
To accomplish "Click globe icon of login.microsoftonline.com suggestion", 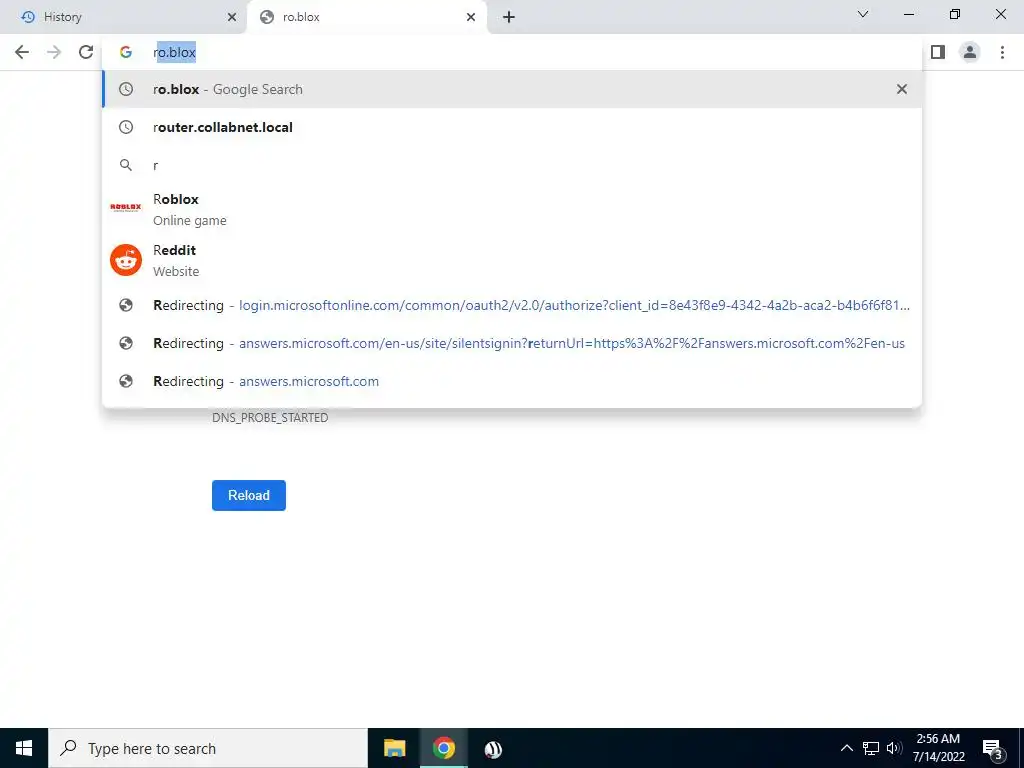I will [x=126, y=305].
